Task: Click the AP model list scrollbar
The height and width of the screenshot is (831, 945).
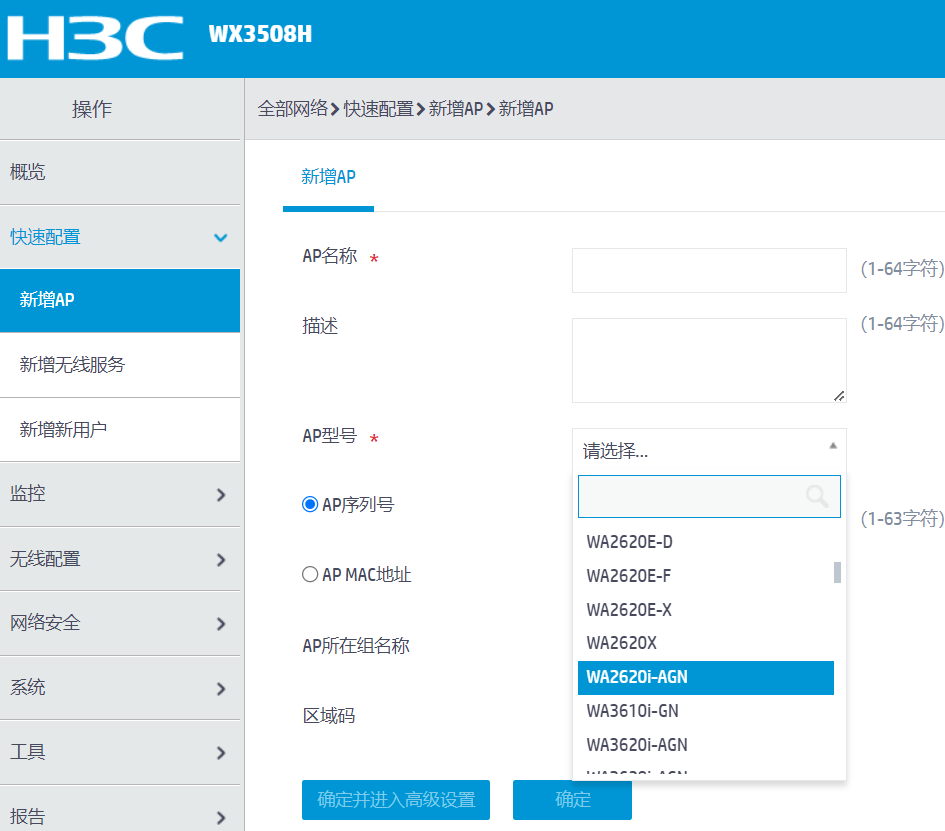Action: [838, 572]
